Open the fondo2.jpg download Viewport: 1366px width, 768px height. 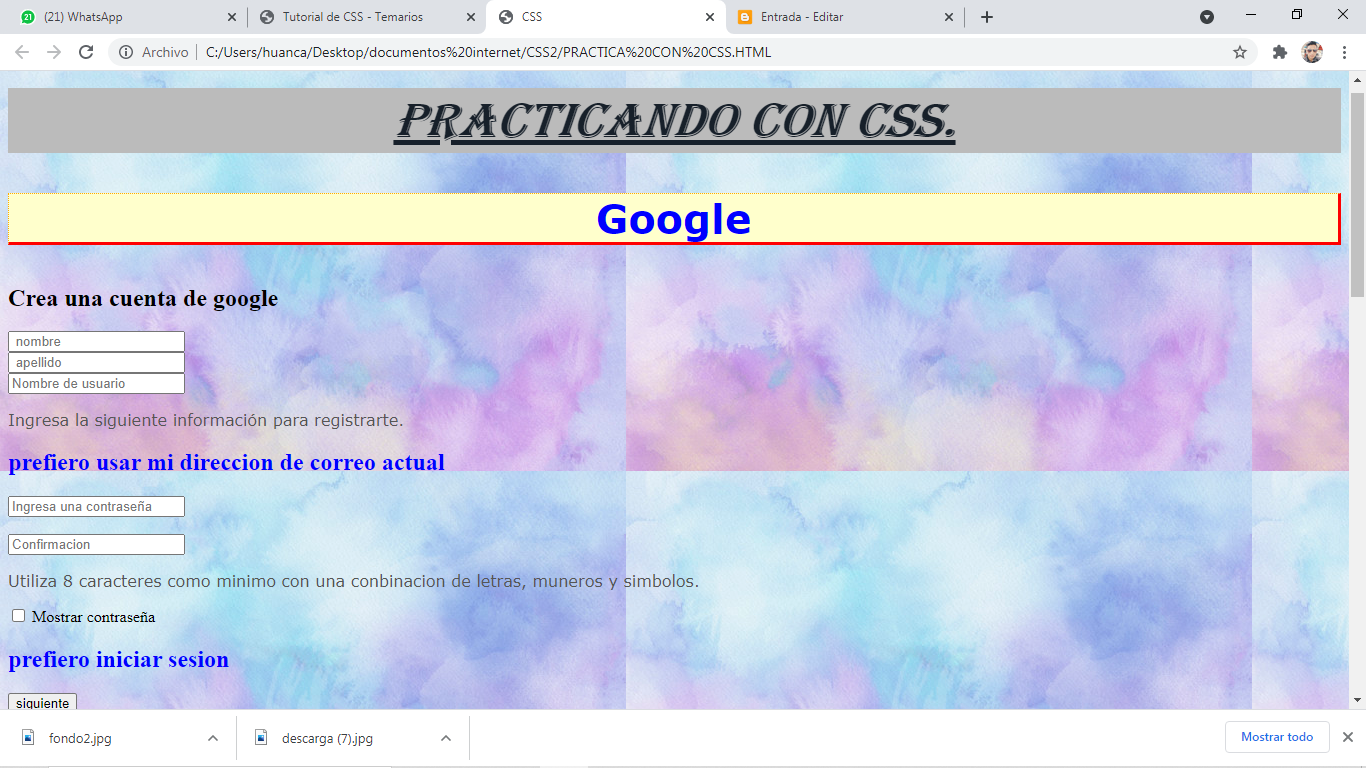(x=80, y=738)
